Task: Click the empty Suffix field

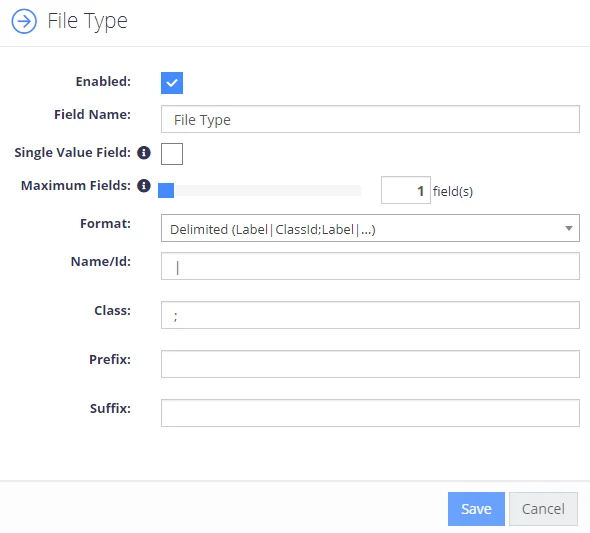Action: pos(370,413)
